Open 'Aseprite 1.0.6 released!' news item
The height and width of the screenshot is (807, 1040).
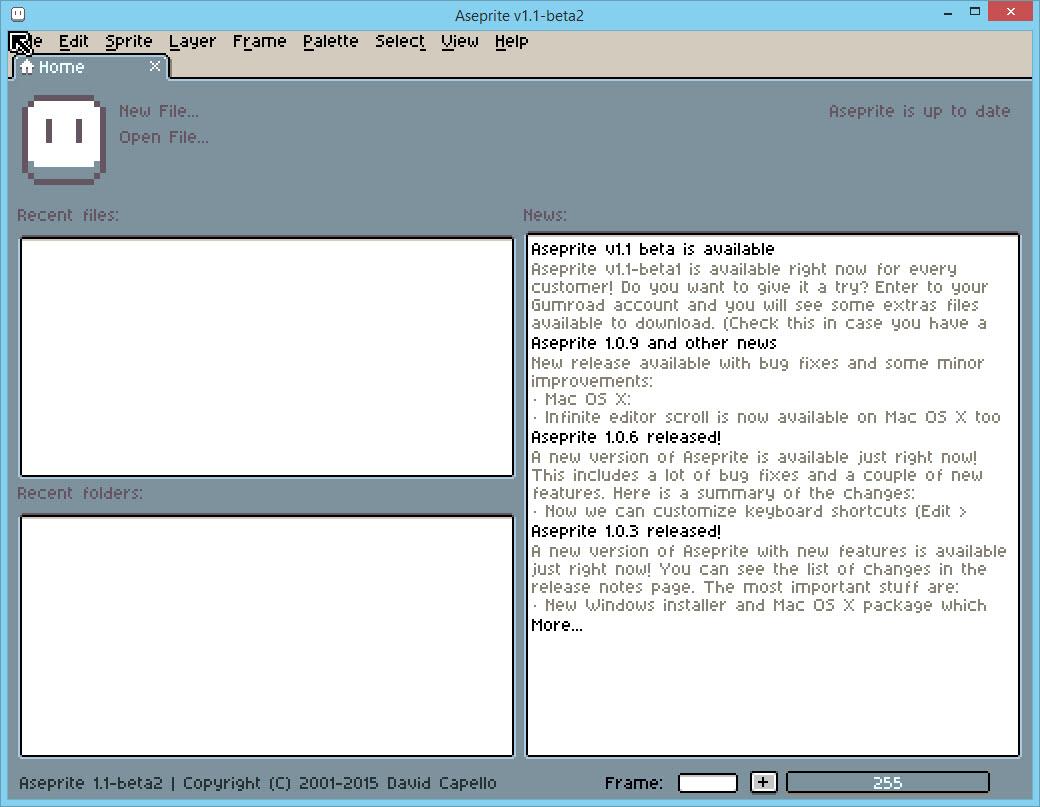click(626, 438)
